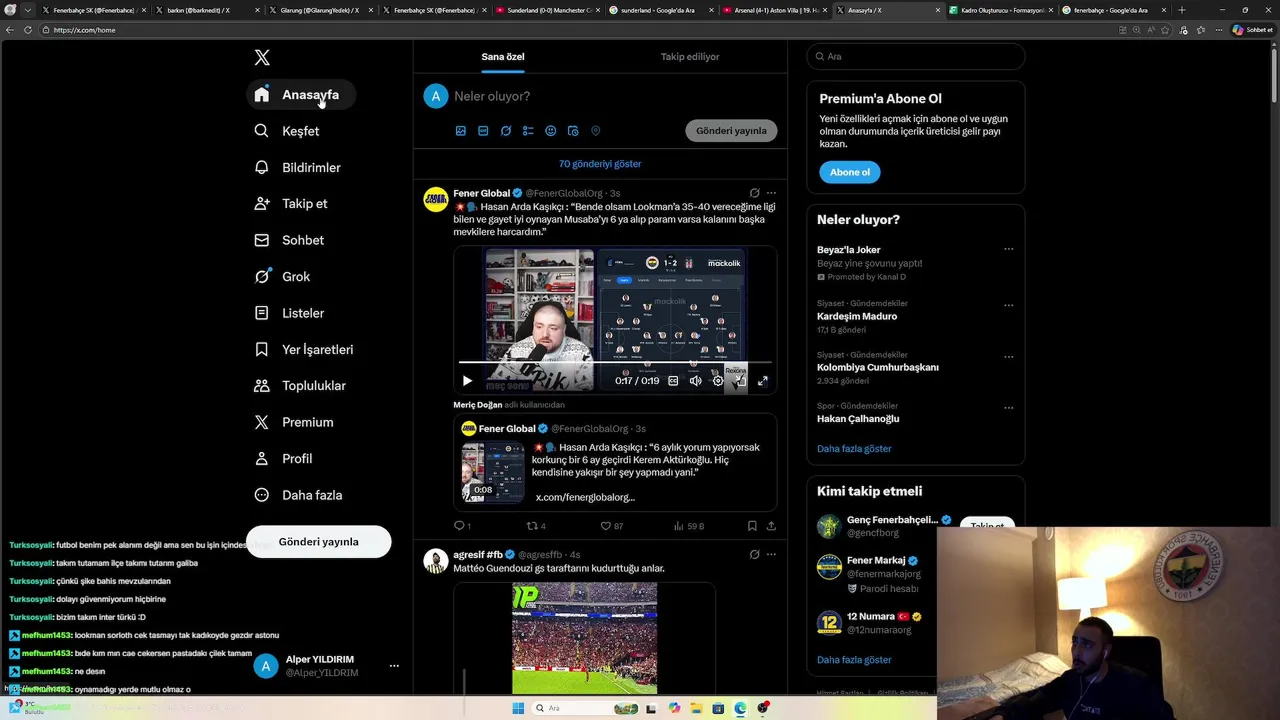Image resolution: width=1280 pixels, height=720 pixels.
Task: Open Grok in sidebar
Action: [282, 277]
